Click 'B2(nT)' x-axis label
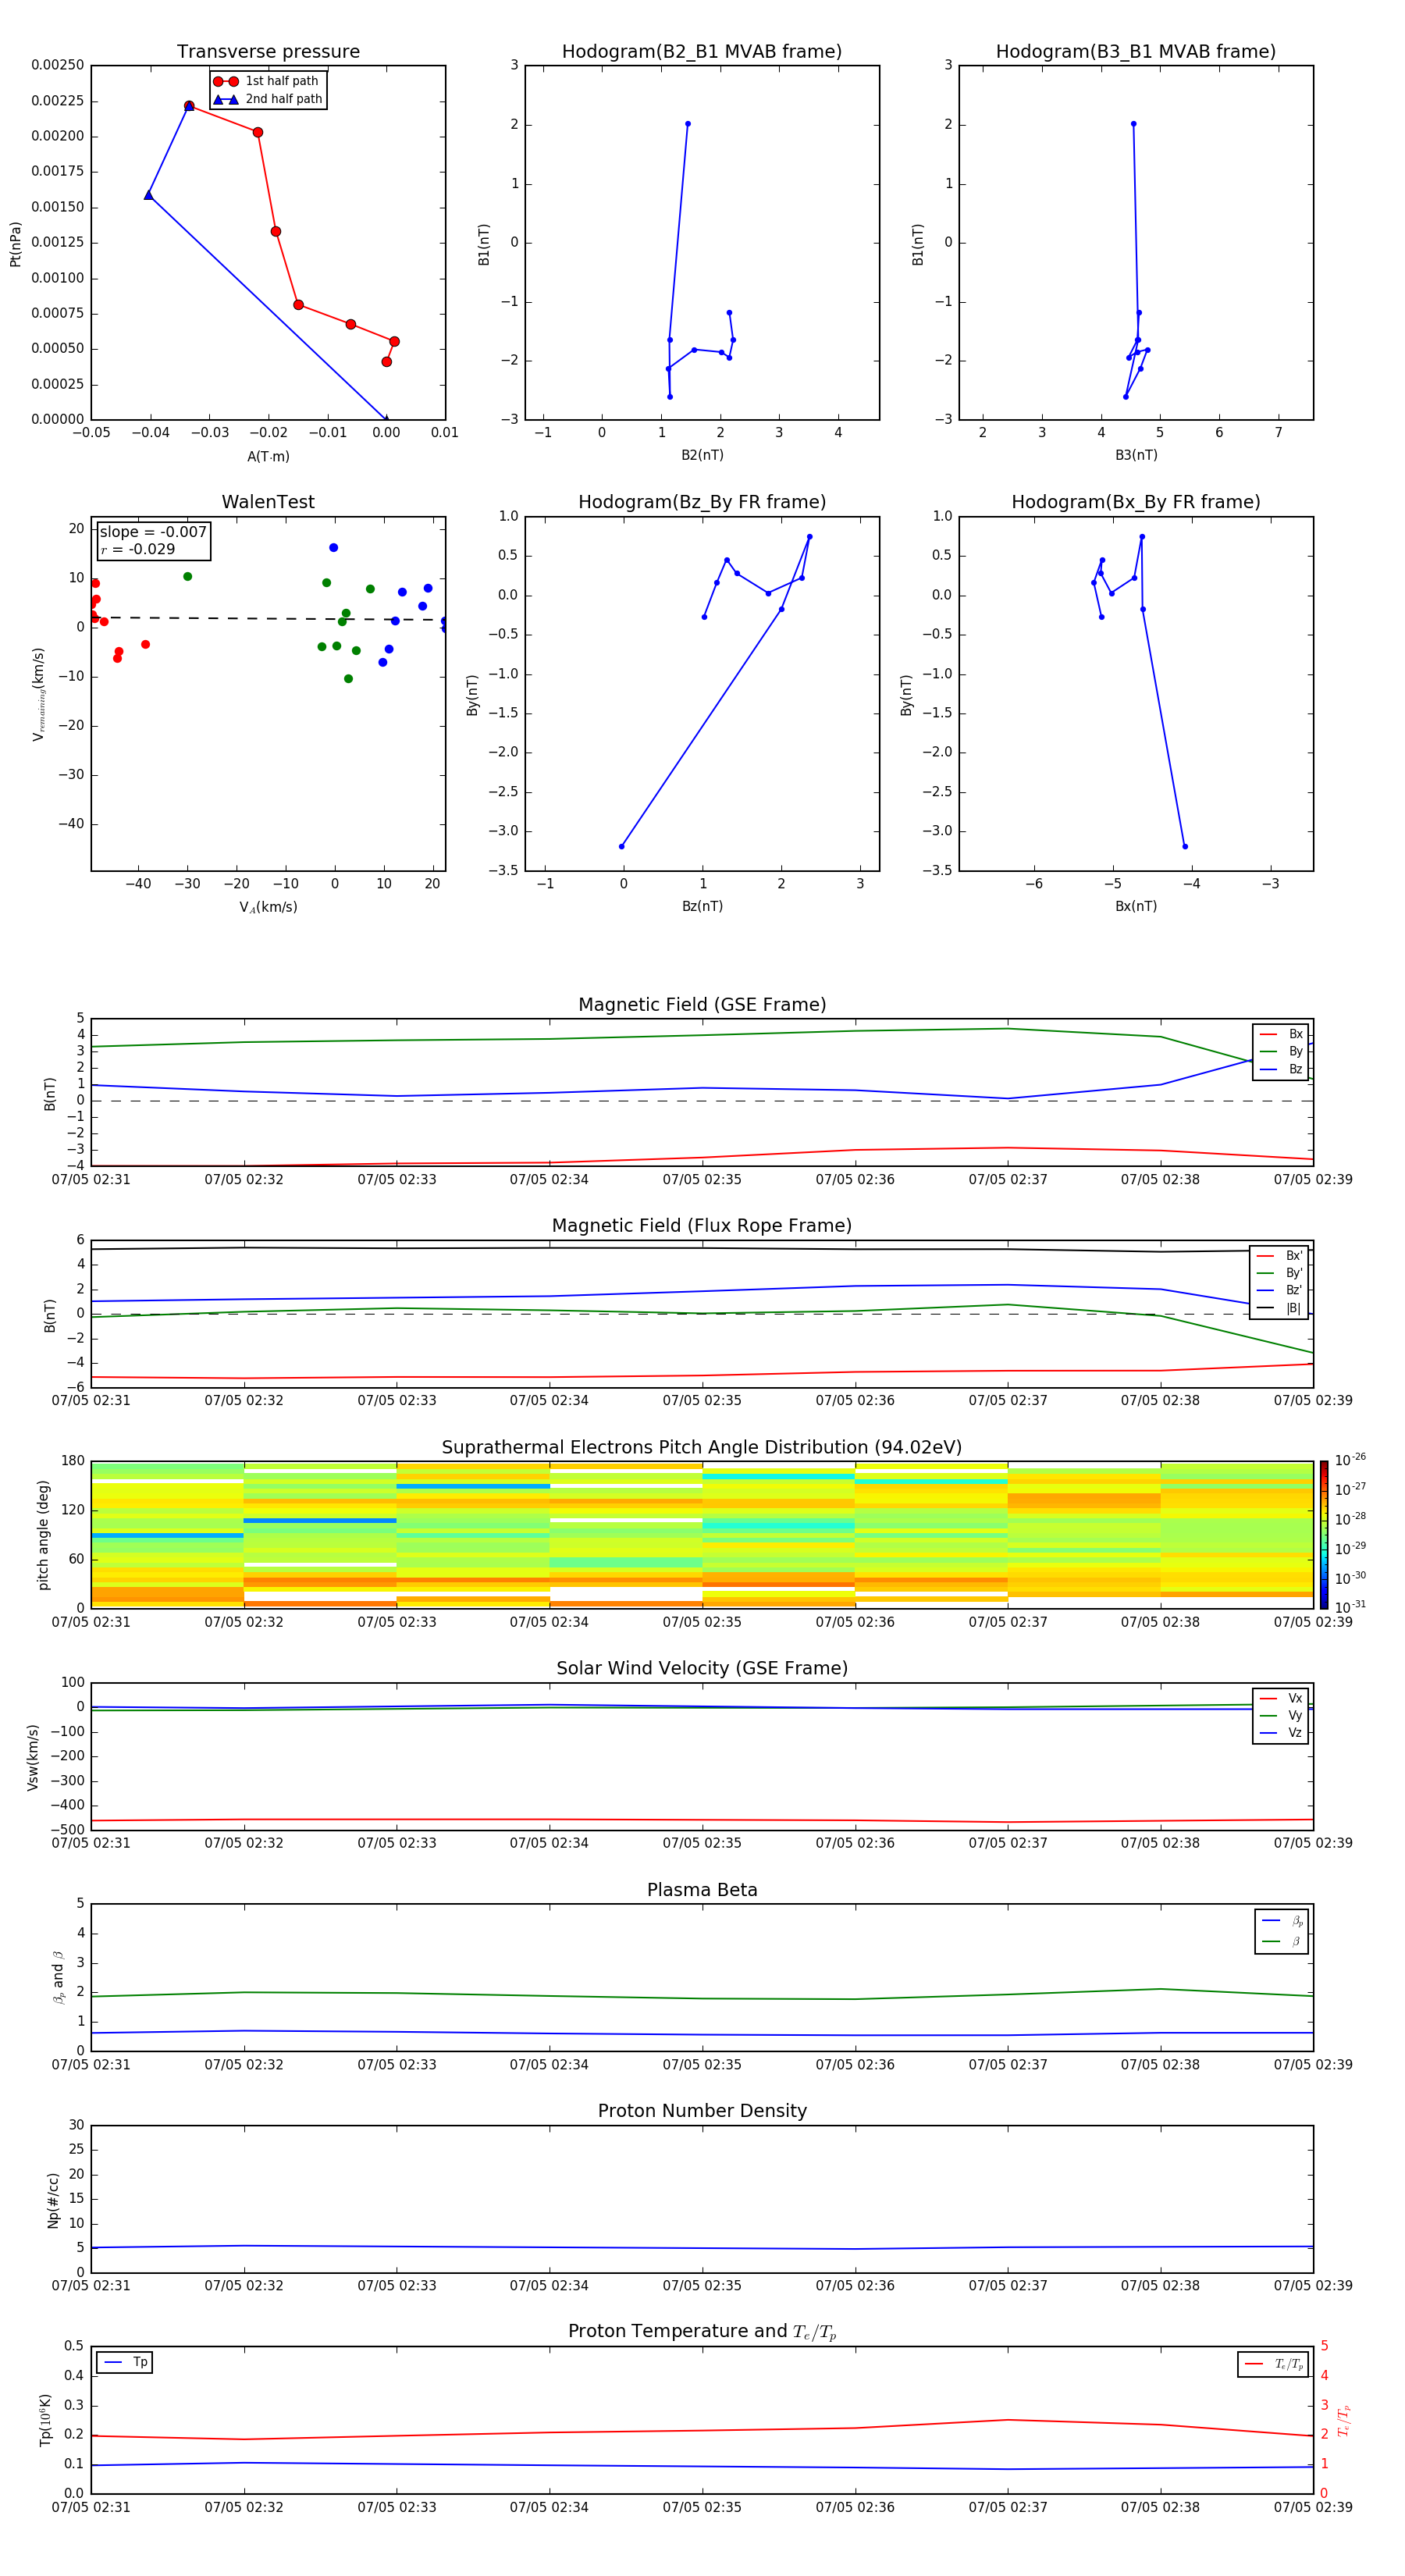The image size is (1405, 2576). click(x=702, y=455)
